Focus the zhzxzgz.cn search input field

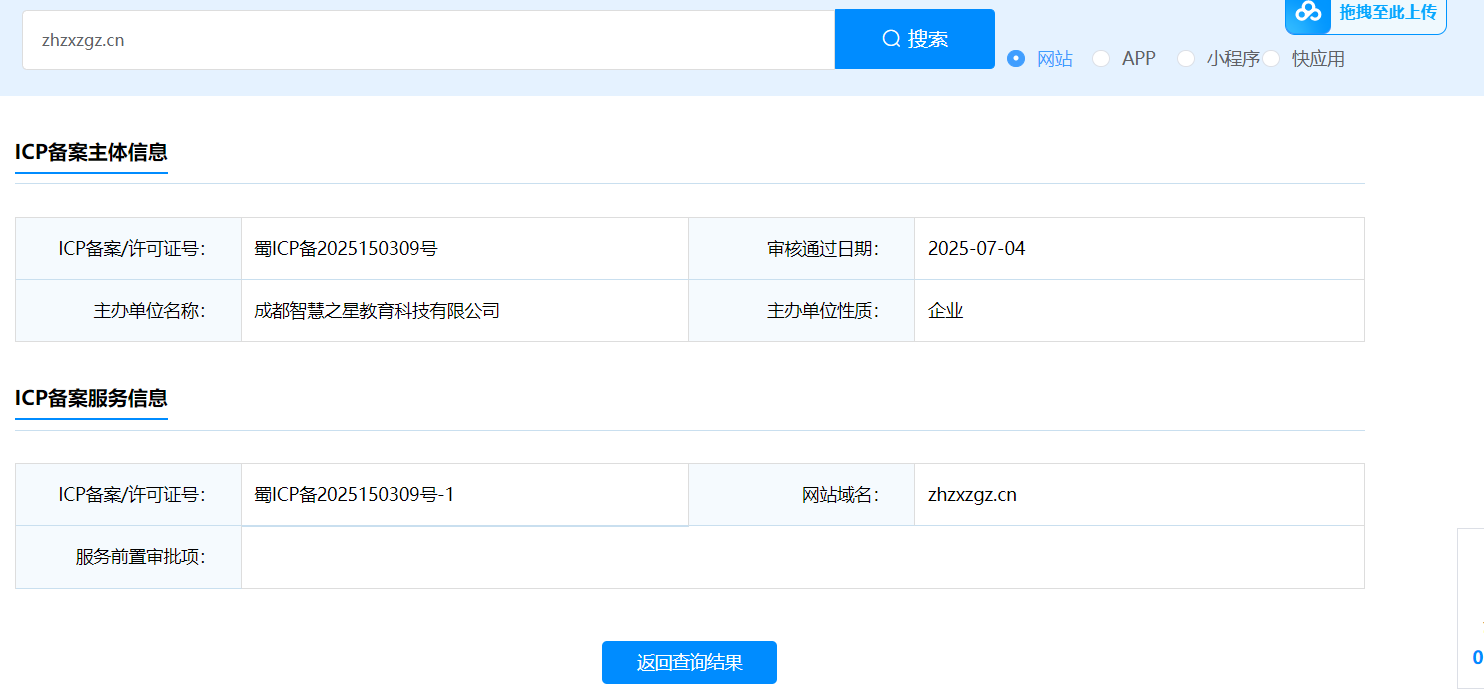pos(428,40)
